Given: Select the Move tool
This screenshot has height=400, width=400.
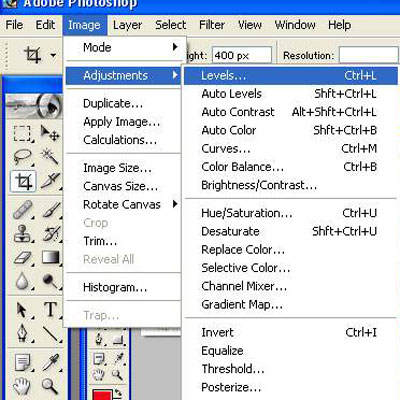Looking at the screenshot, I should (x=50, y=134).
